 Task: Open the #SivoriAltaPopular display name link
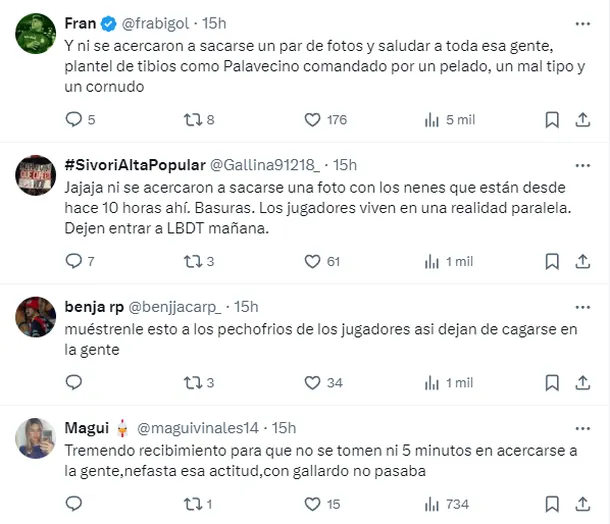(x=131, y=164)
